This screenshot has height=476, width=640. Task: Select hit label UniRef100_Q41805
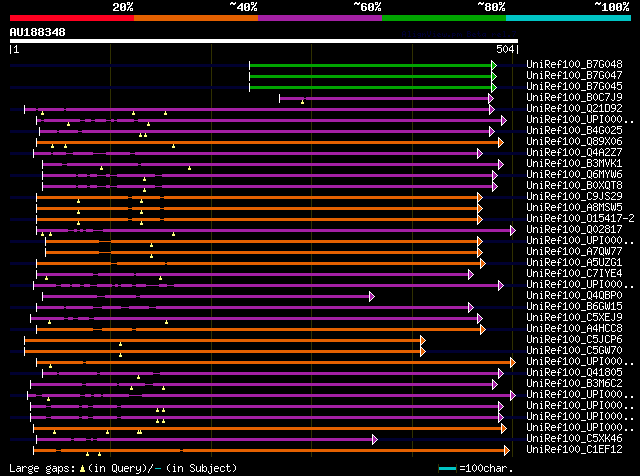[x=574, y=373]
